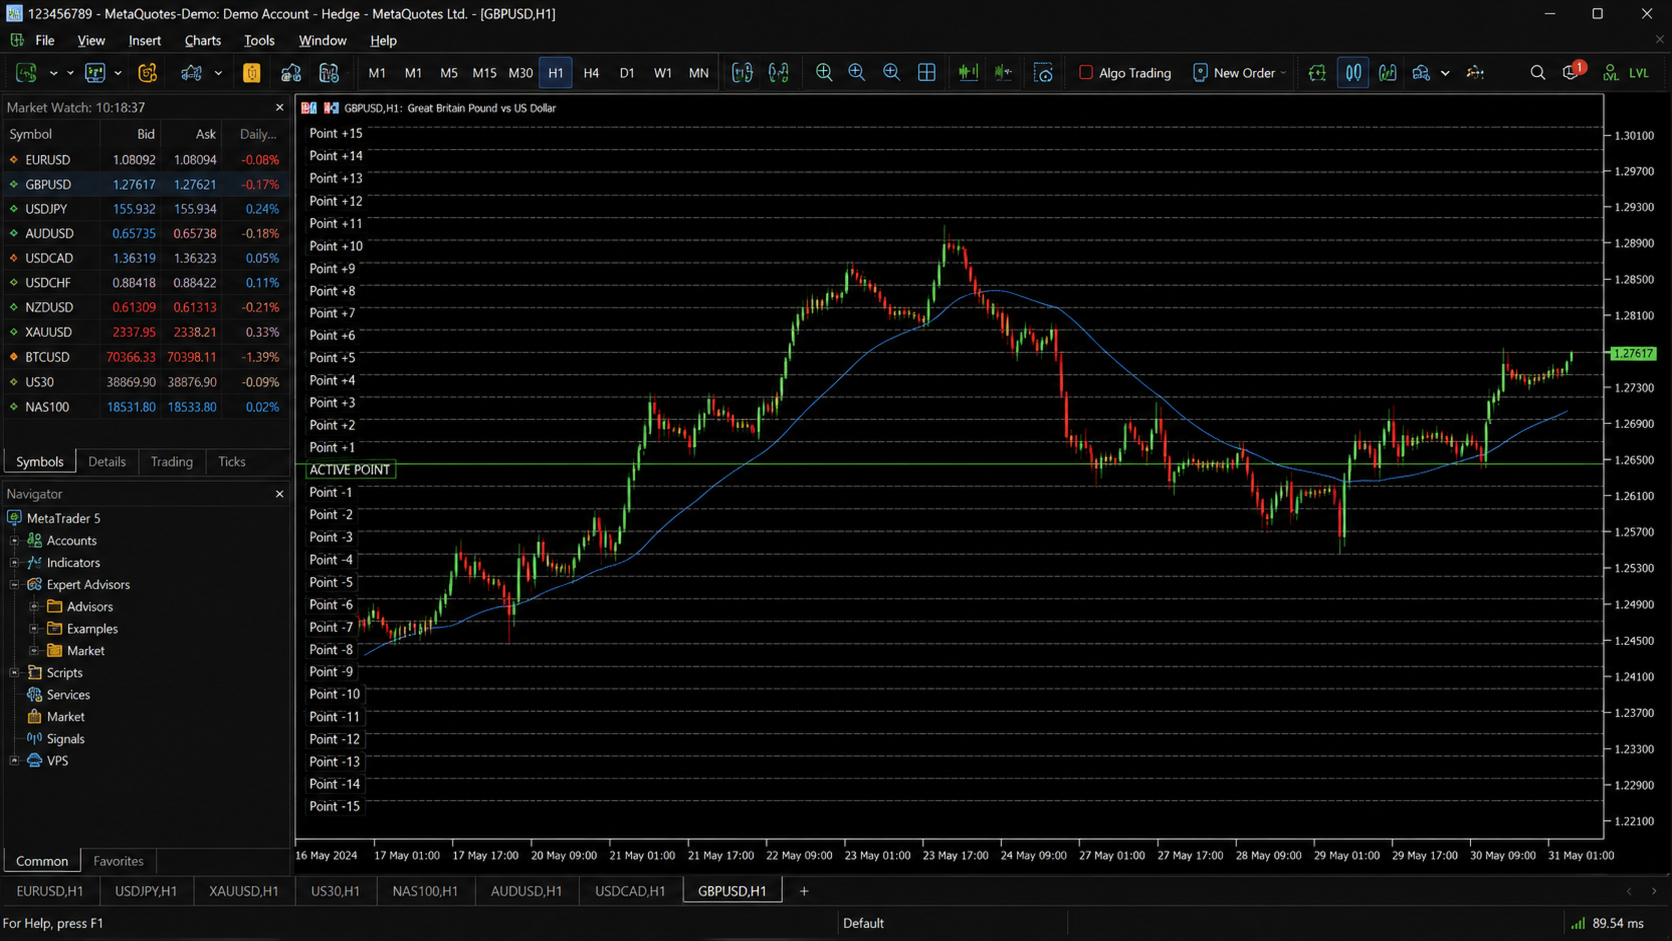This screenshot has width=1672, height=941.
Task: Click the ACTIVE POINT label on chart
Action: pyautogui.click(x=349, y=470)
